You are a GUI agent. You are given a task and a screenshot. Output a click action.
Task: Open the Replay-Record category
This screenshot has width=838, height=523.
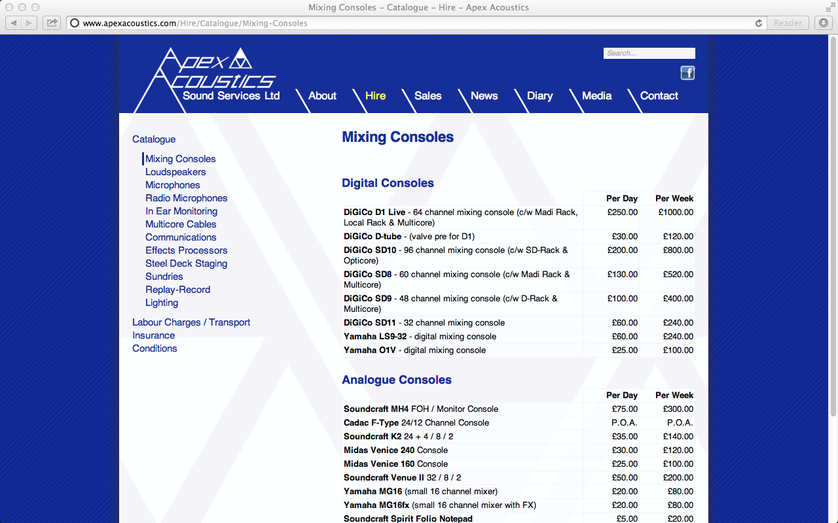177,290
